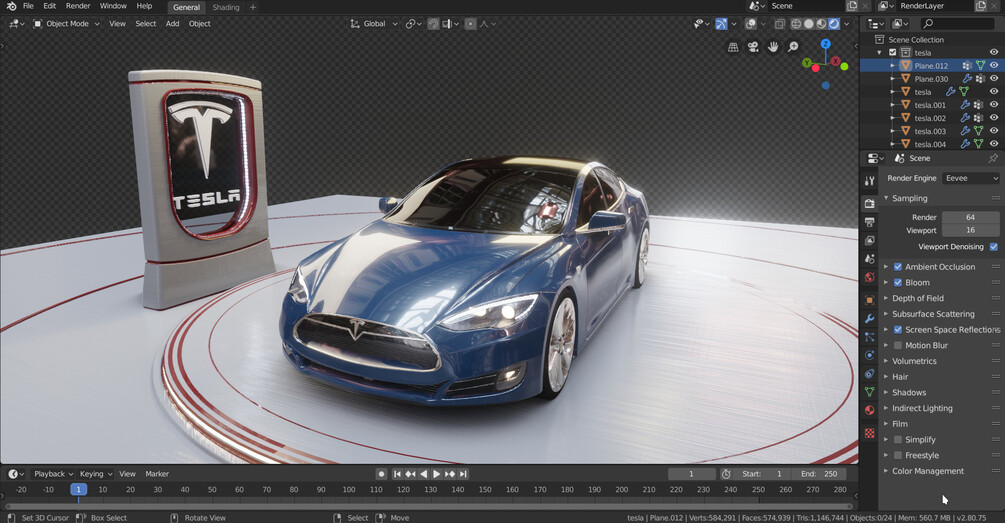The height and width of the screenshot is (523, 1005).
Task: Play the animation forward
Action: click(x=436, y=474)
